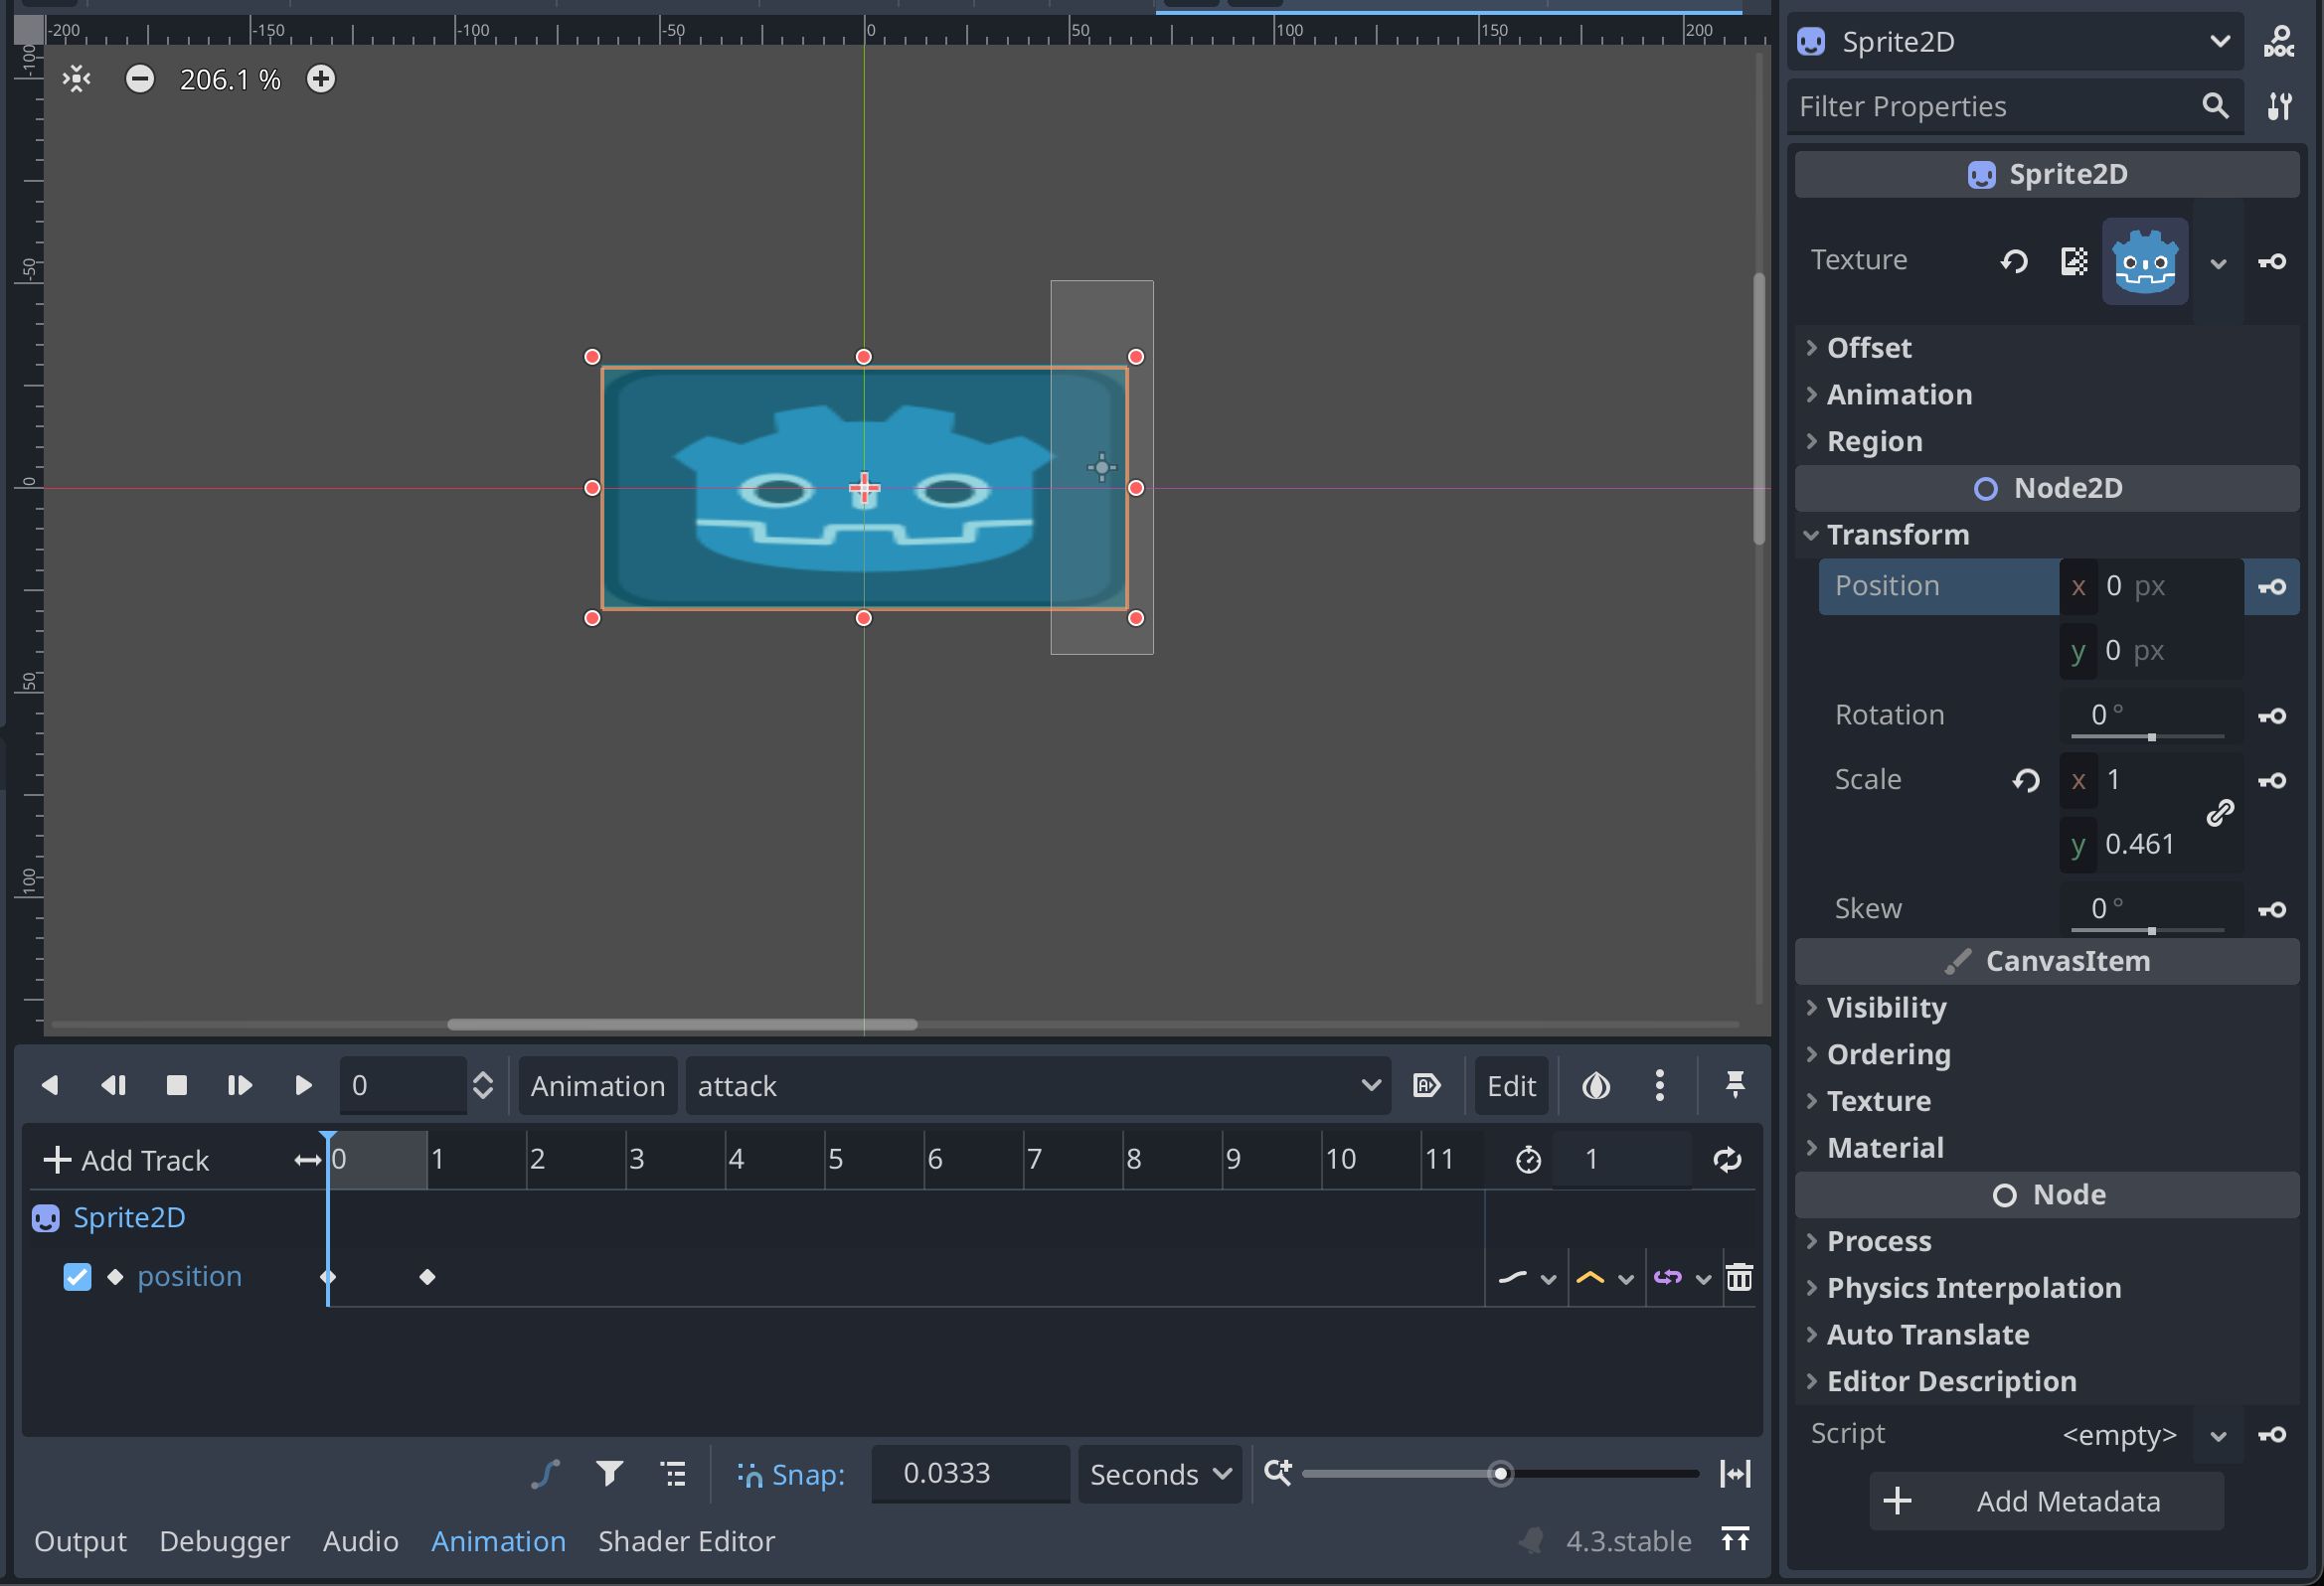Toggle onion skinning
The height and width of the screenshot is (1586, 2324).
click(x=1595, y=1085)
